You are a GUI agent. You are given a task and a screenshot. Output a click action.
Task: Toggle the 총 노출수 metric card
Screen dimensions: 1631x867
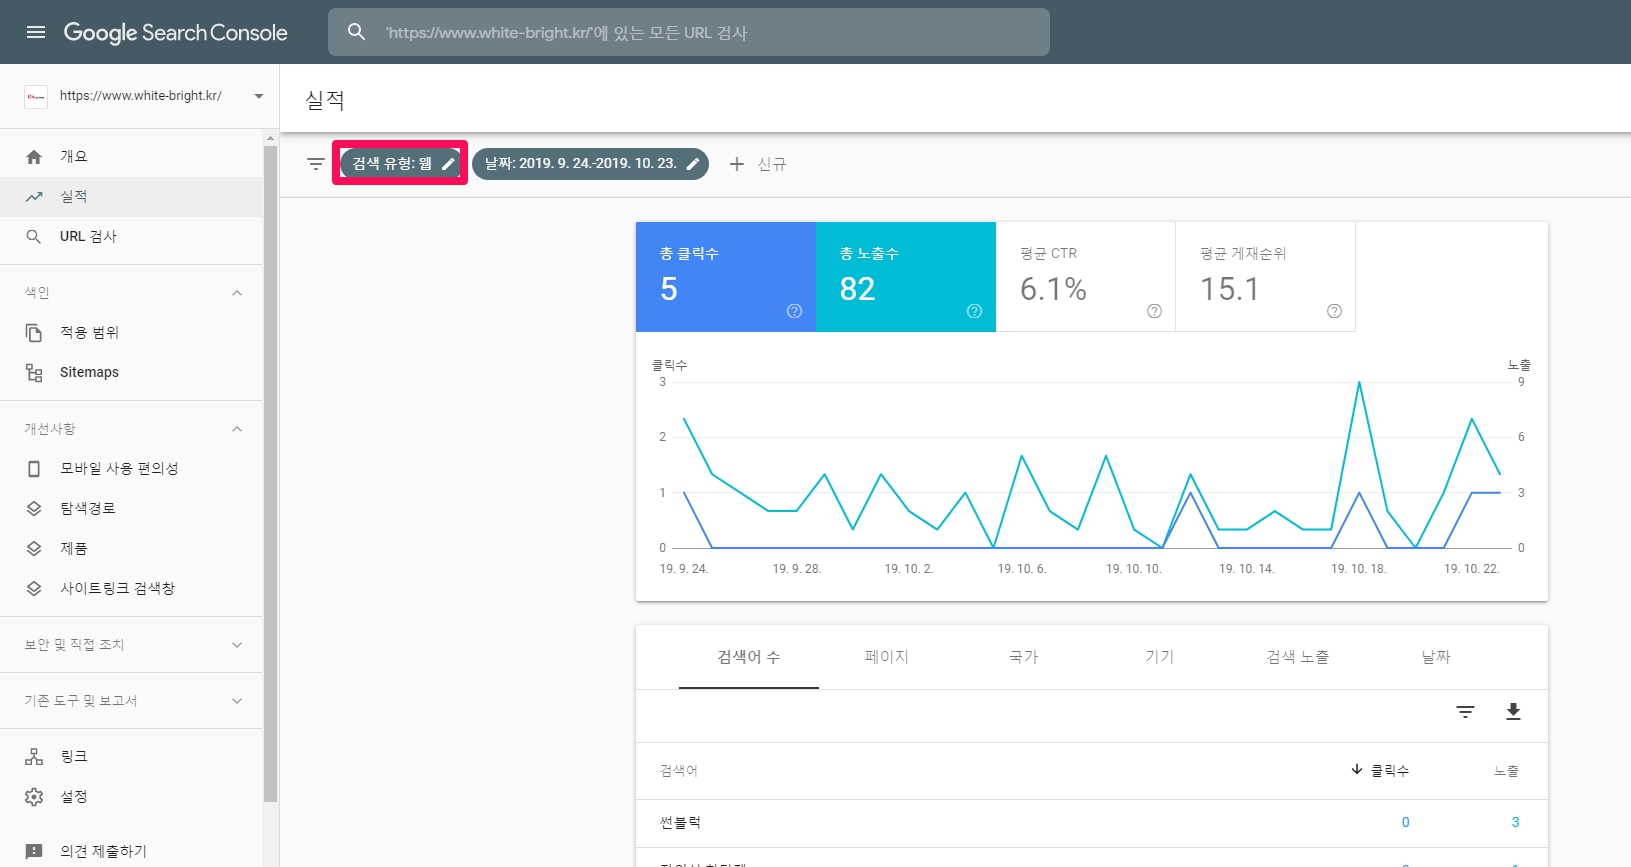(905, 276)
